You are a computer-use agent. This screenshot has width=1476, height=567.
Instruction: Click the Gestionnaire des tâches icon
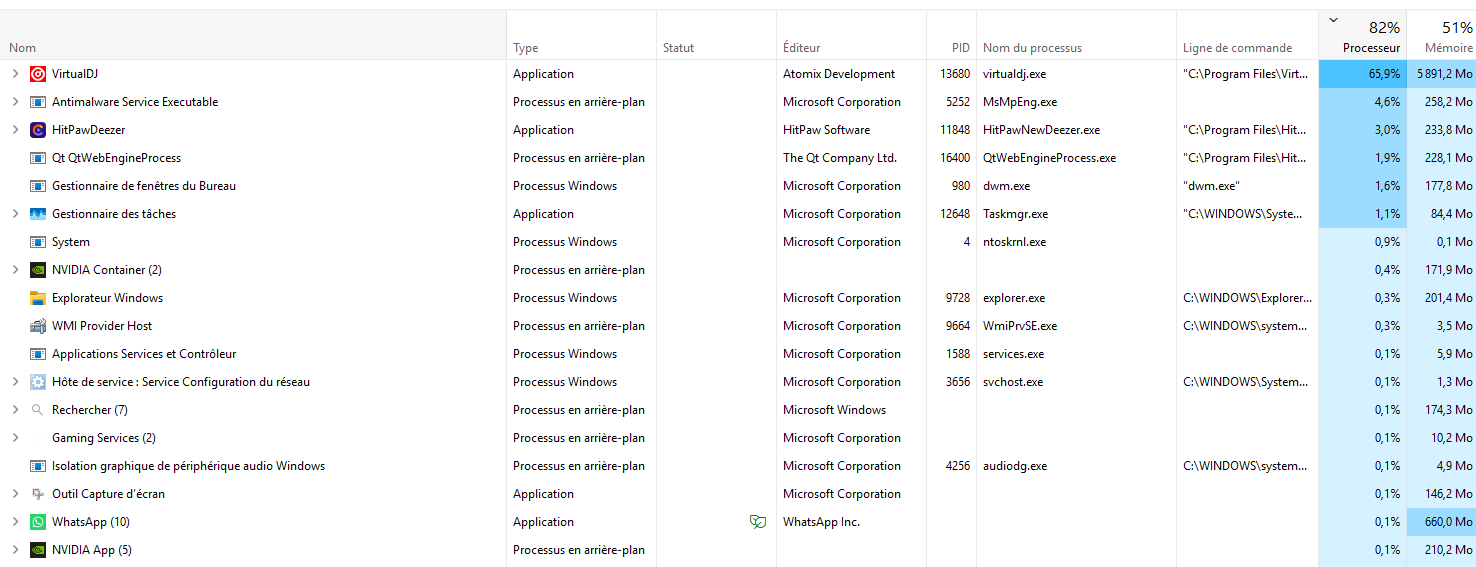click(x=38, y=214)
